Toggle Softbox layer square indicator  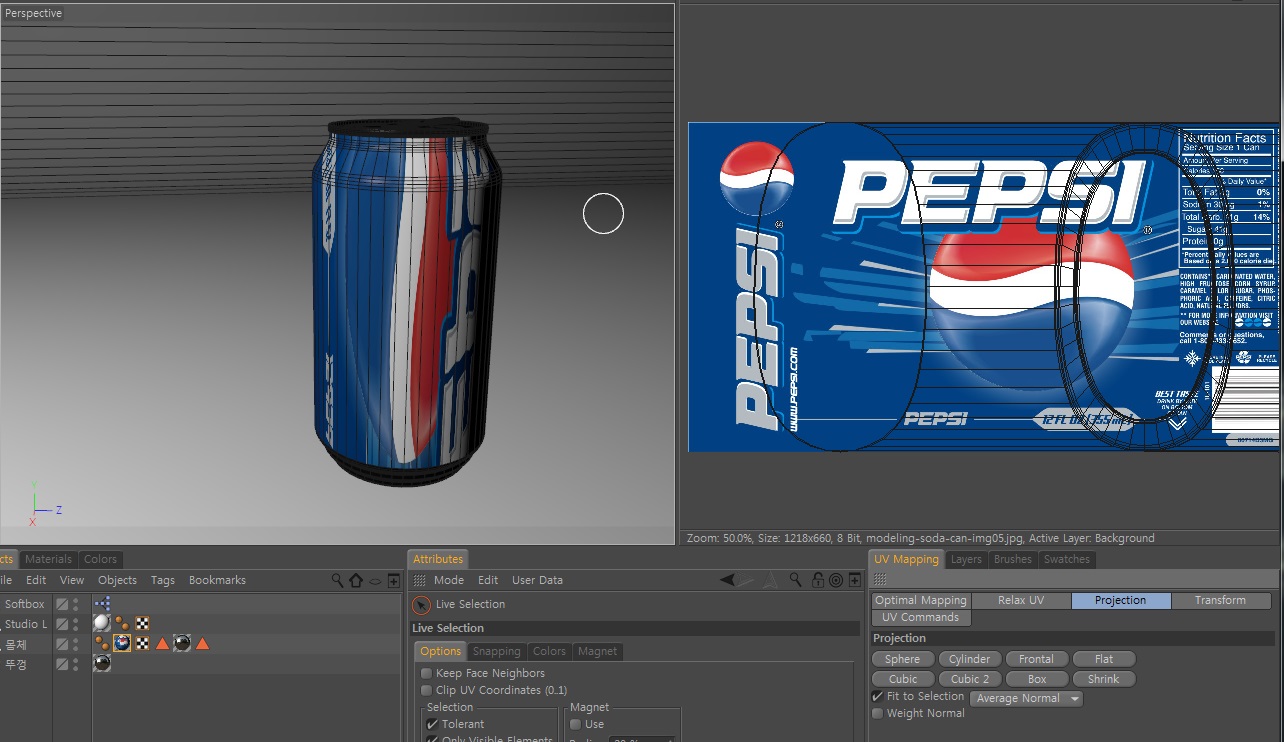(x=62, y=604)
